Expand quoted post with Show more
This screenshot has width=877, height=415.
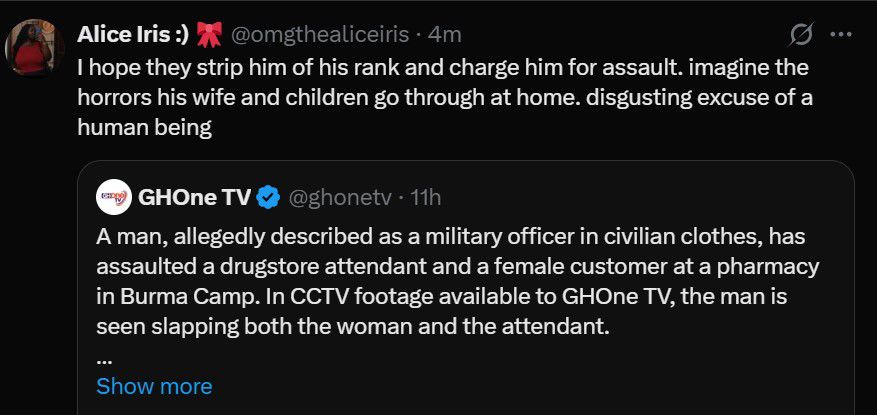pos(154,386)
